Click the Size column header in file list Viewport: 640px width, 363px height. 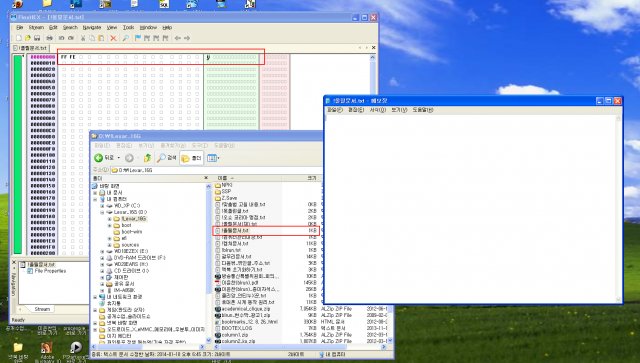[x=311, y=178]
